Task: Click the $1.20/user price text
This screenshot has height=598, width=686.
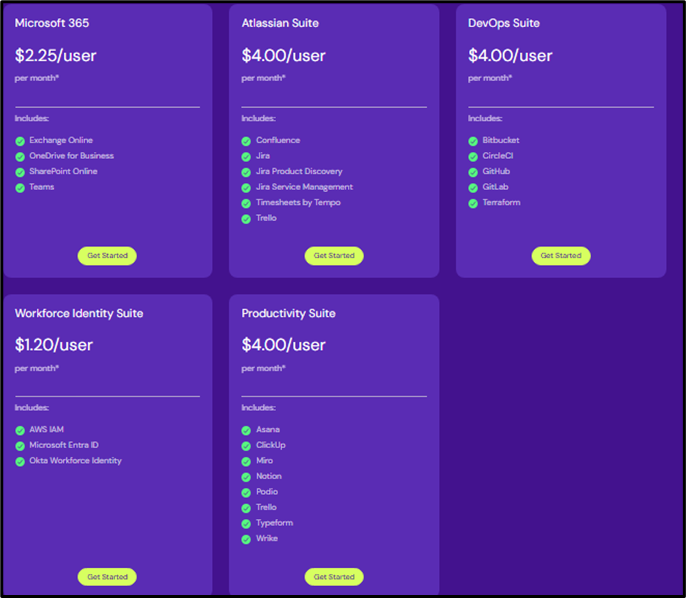Action: pyautogui.click(x=54, y=345)
